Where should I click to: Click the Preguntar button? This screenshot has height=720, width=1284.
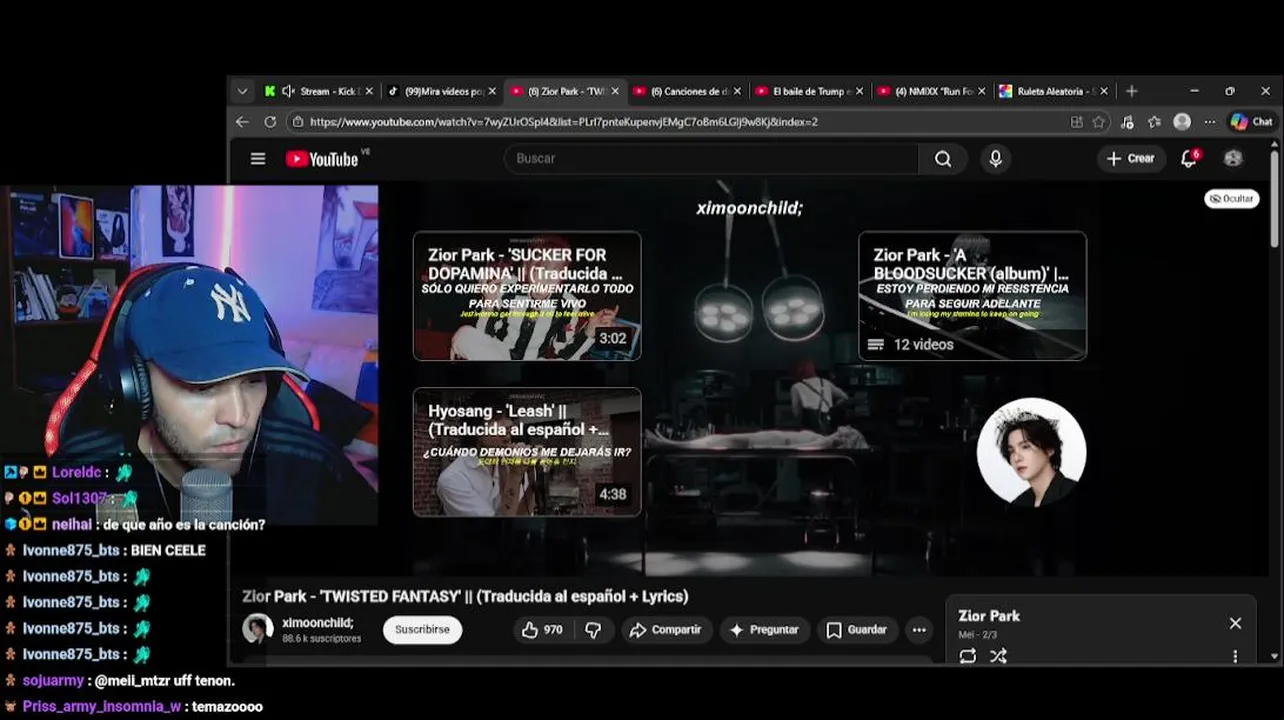click(765, 630)
